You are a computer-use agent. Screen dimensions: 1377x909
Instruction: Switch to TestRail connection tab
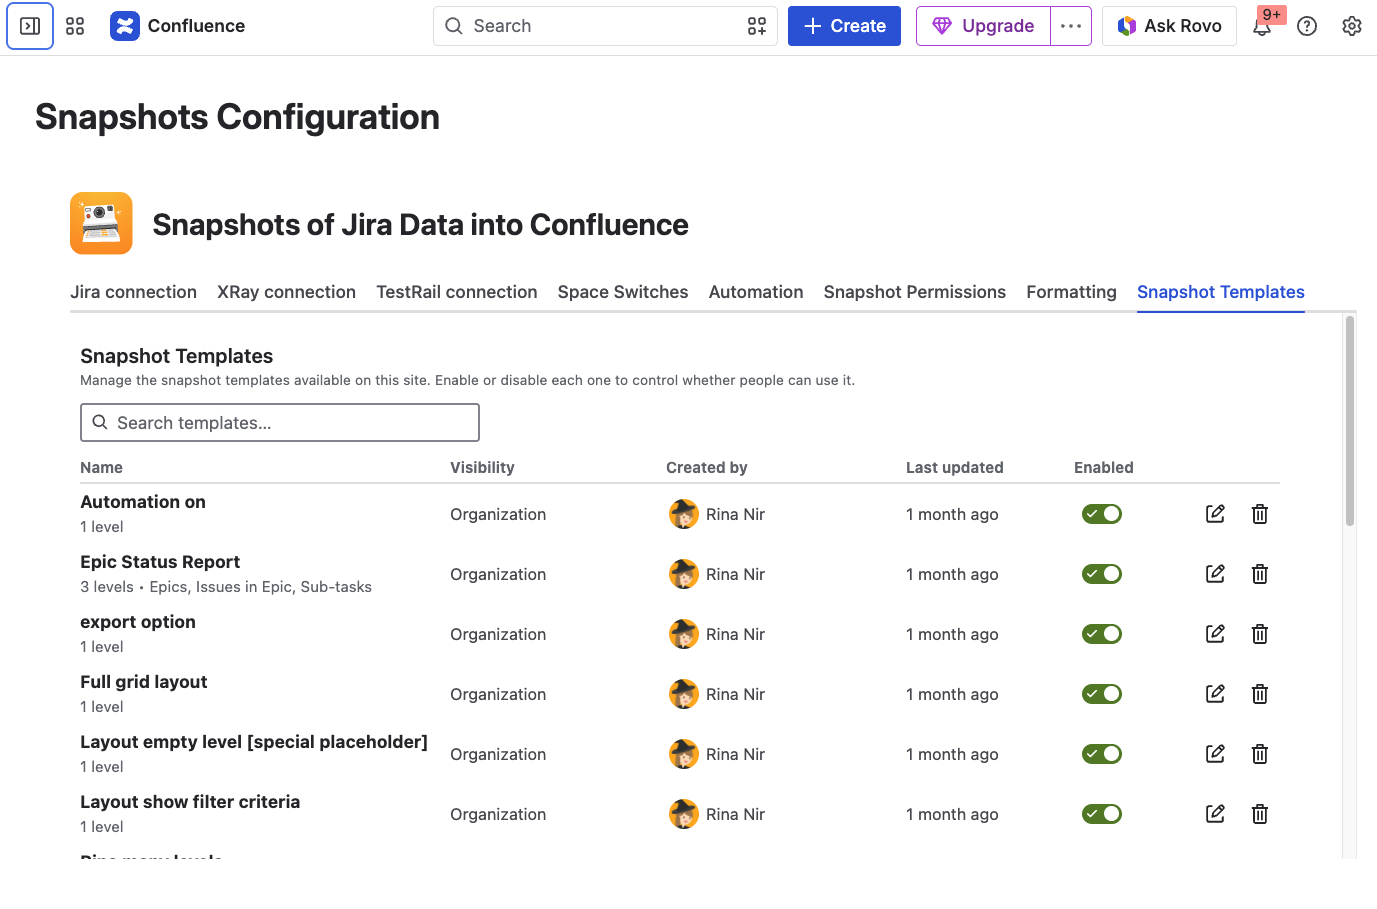pyautogui.click(x=457, y=292)
